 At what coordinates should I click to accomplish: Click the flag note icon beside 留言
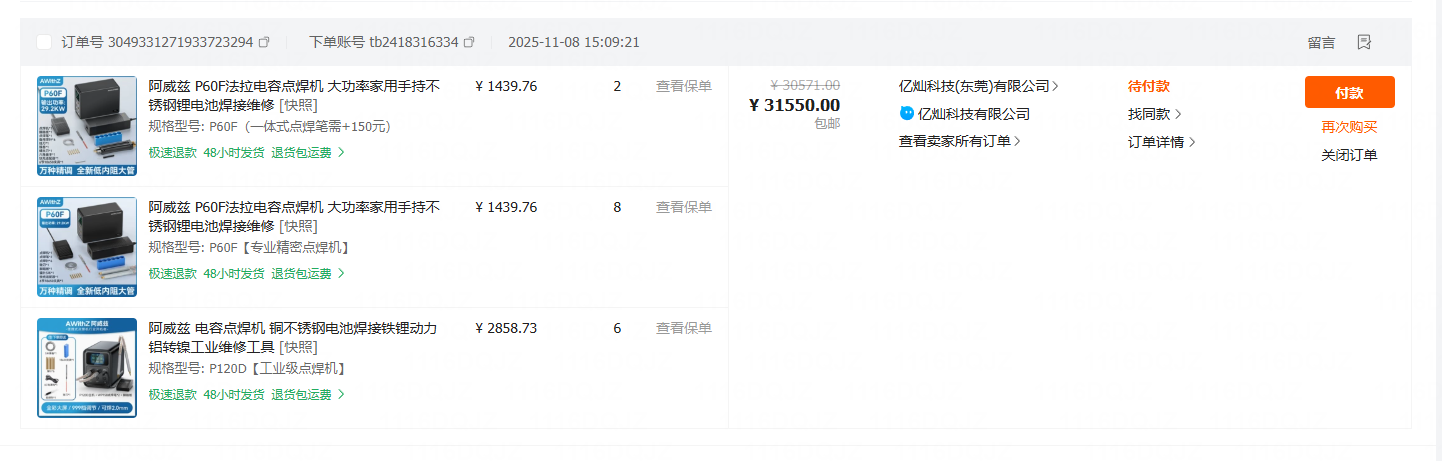tap(1363, 42)
